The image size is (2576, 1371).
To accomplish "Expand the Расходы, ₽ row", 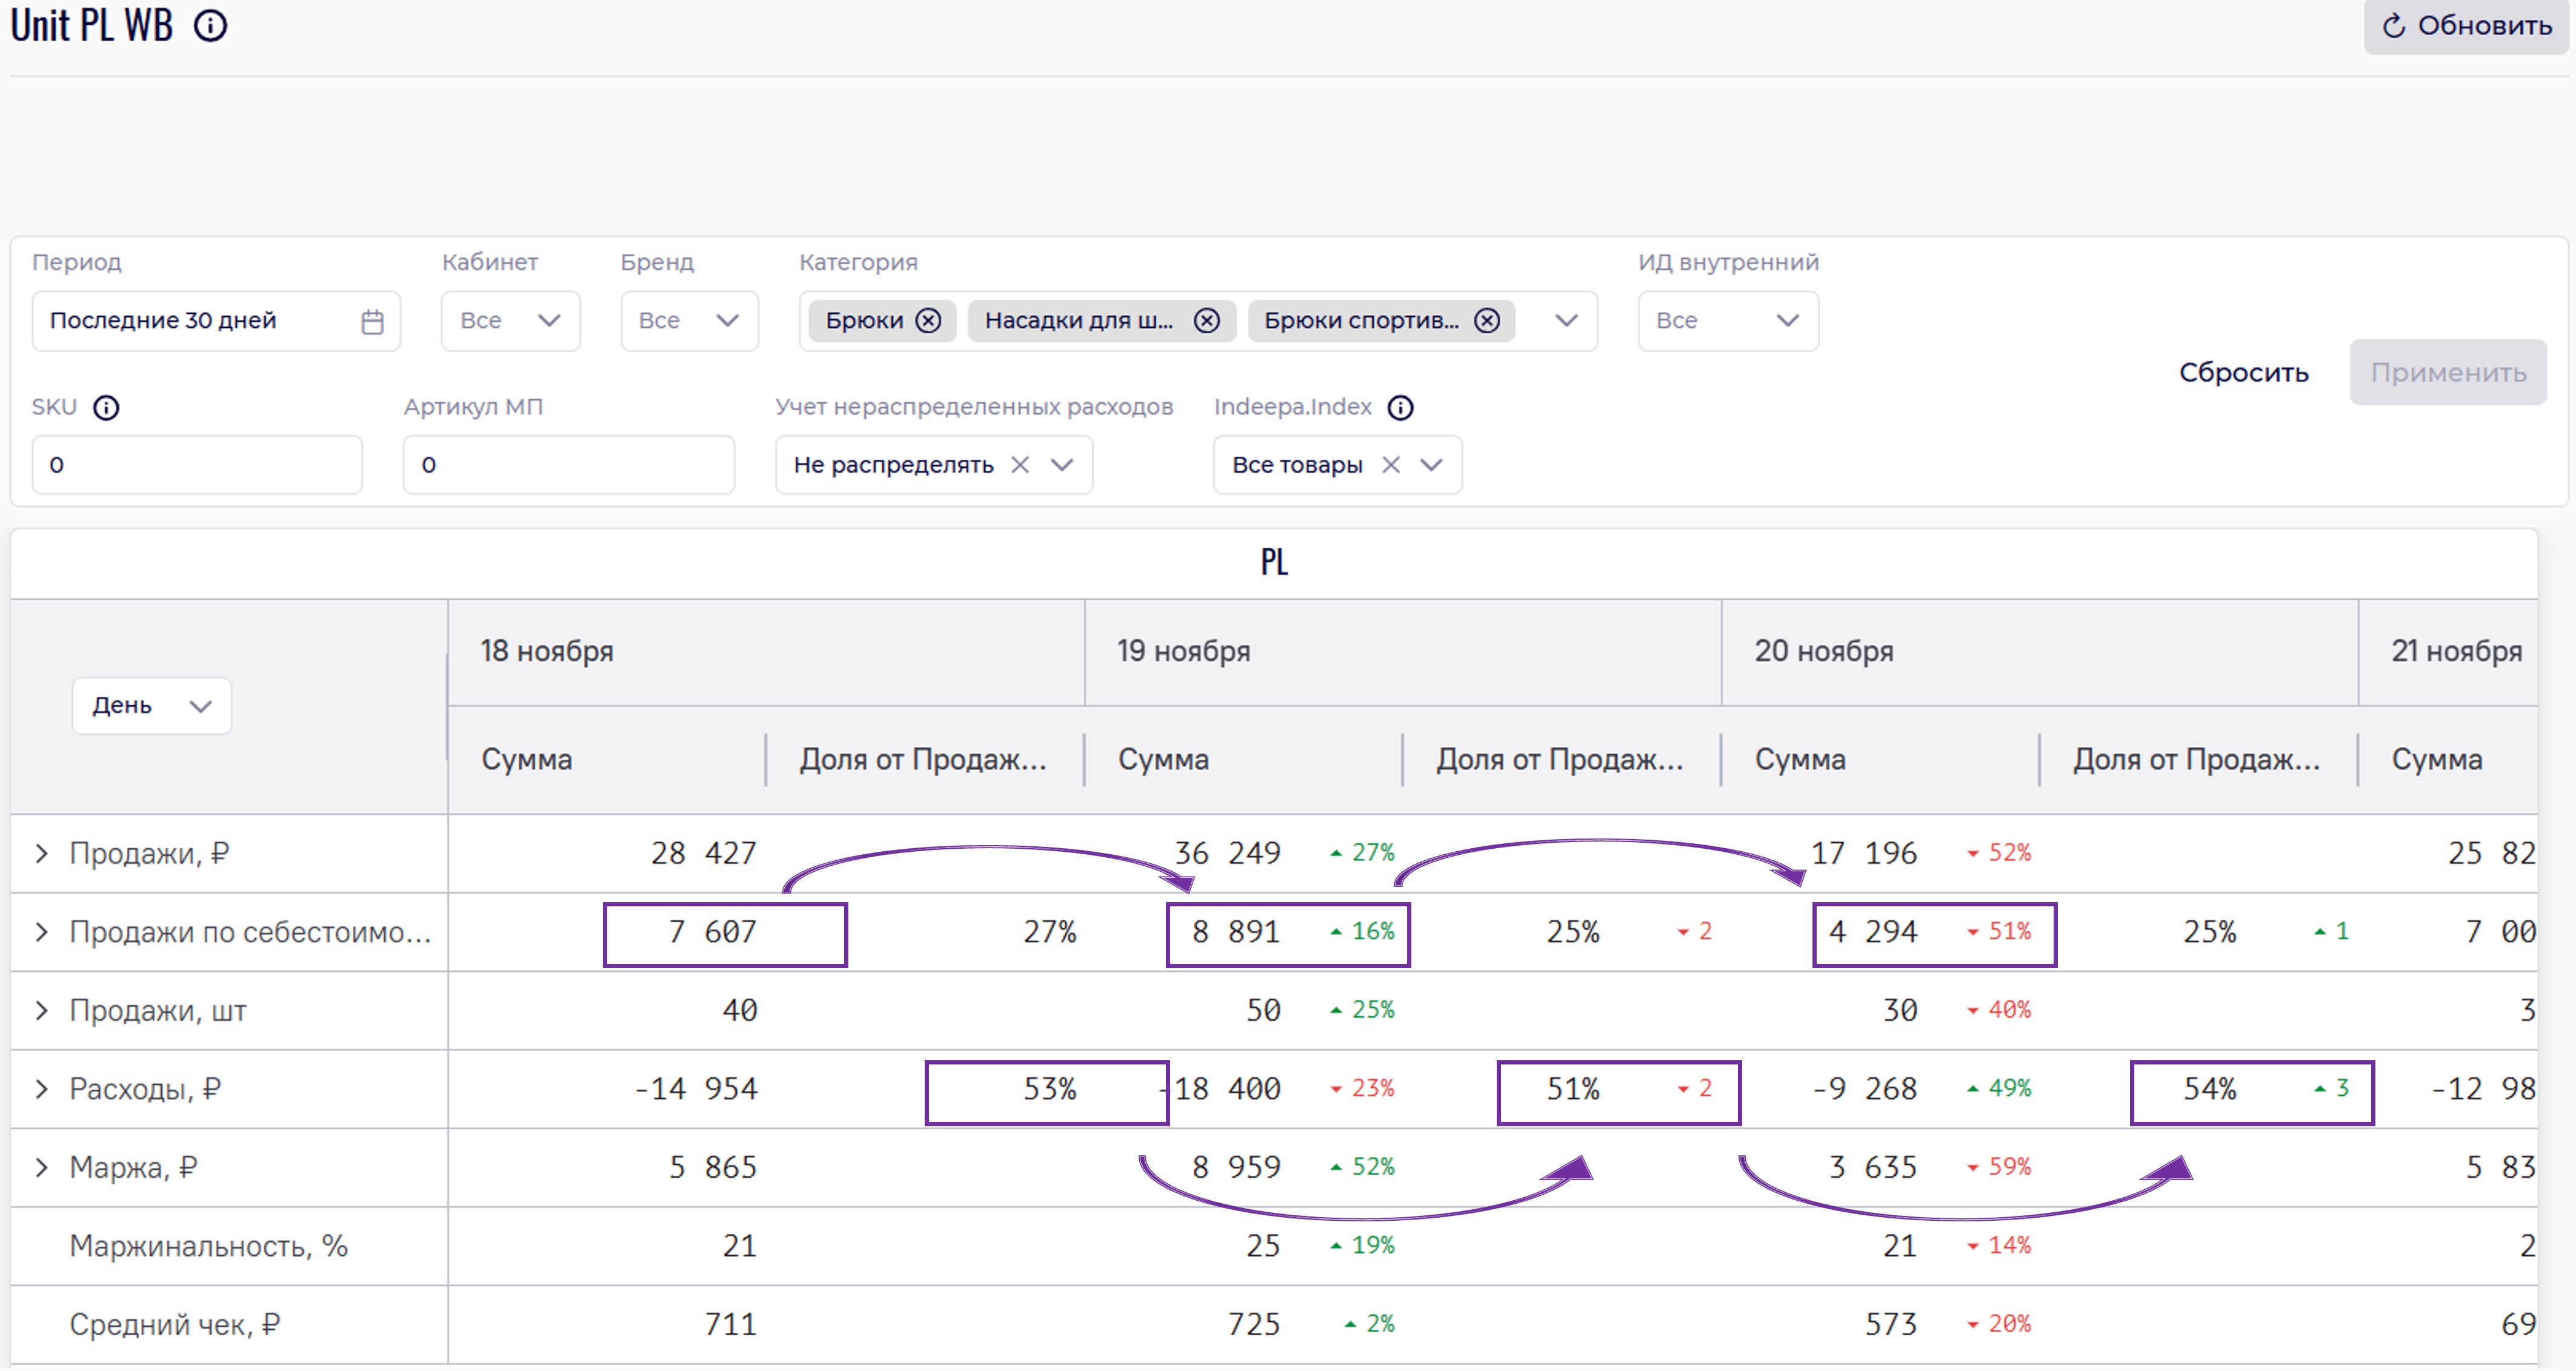I will click(41, 1089).
